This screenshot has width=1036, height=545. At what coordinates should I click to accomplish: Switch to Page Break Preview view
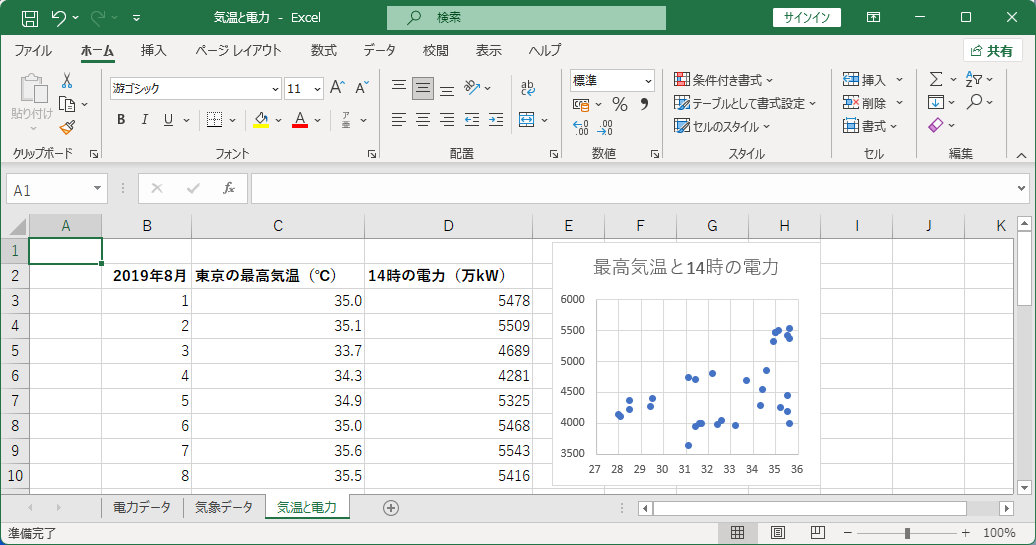[x=817, y=532]
